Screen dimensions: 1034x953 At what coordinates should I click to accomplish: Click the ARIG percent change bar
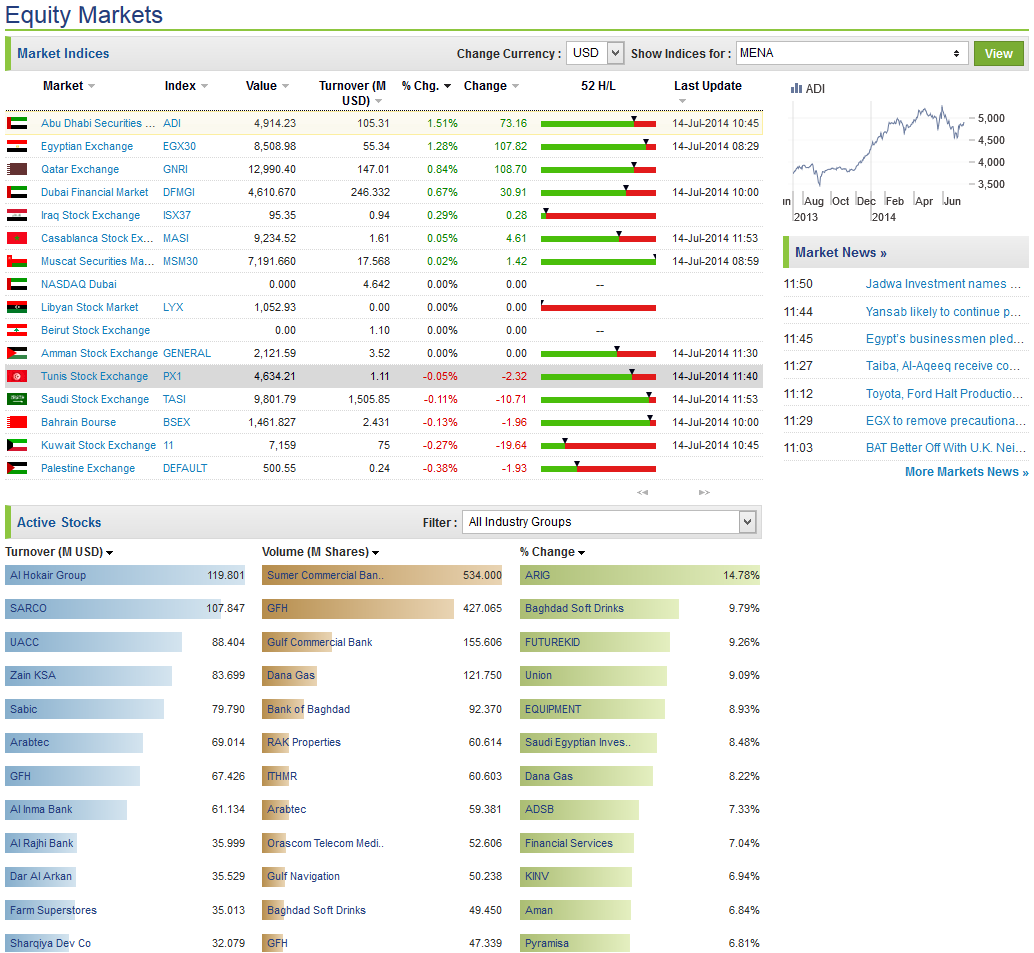point(640,575)
